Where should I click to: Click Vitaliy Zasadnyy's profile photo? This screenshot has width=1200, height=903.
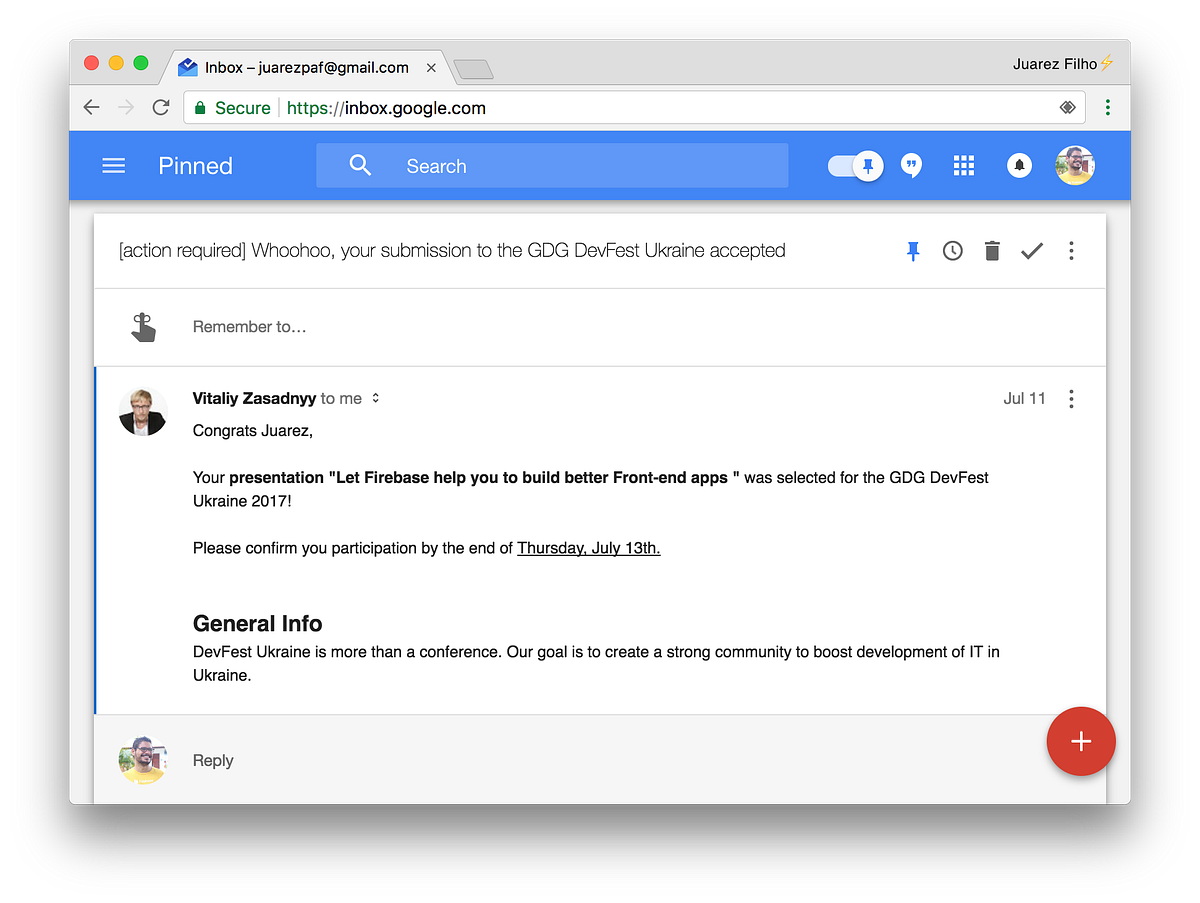coord(143,412)
